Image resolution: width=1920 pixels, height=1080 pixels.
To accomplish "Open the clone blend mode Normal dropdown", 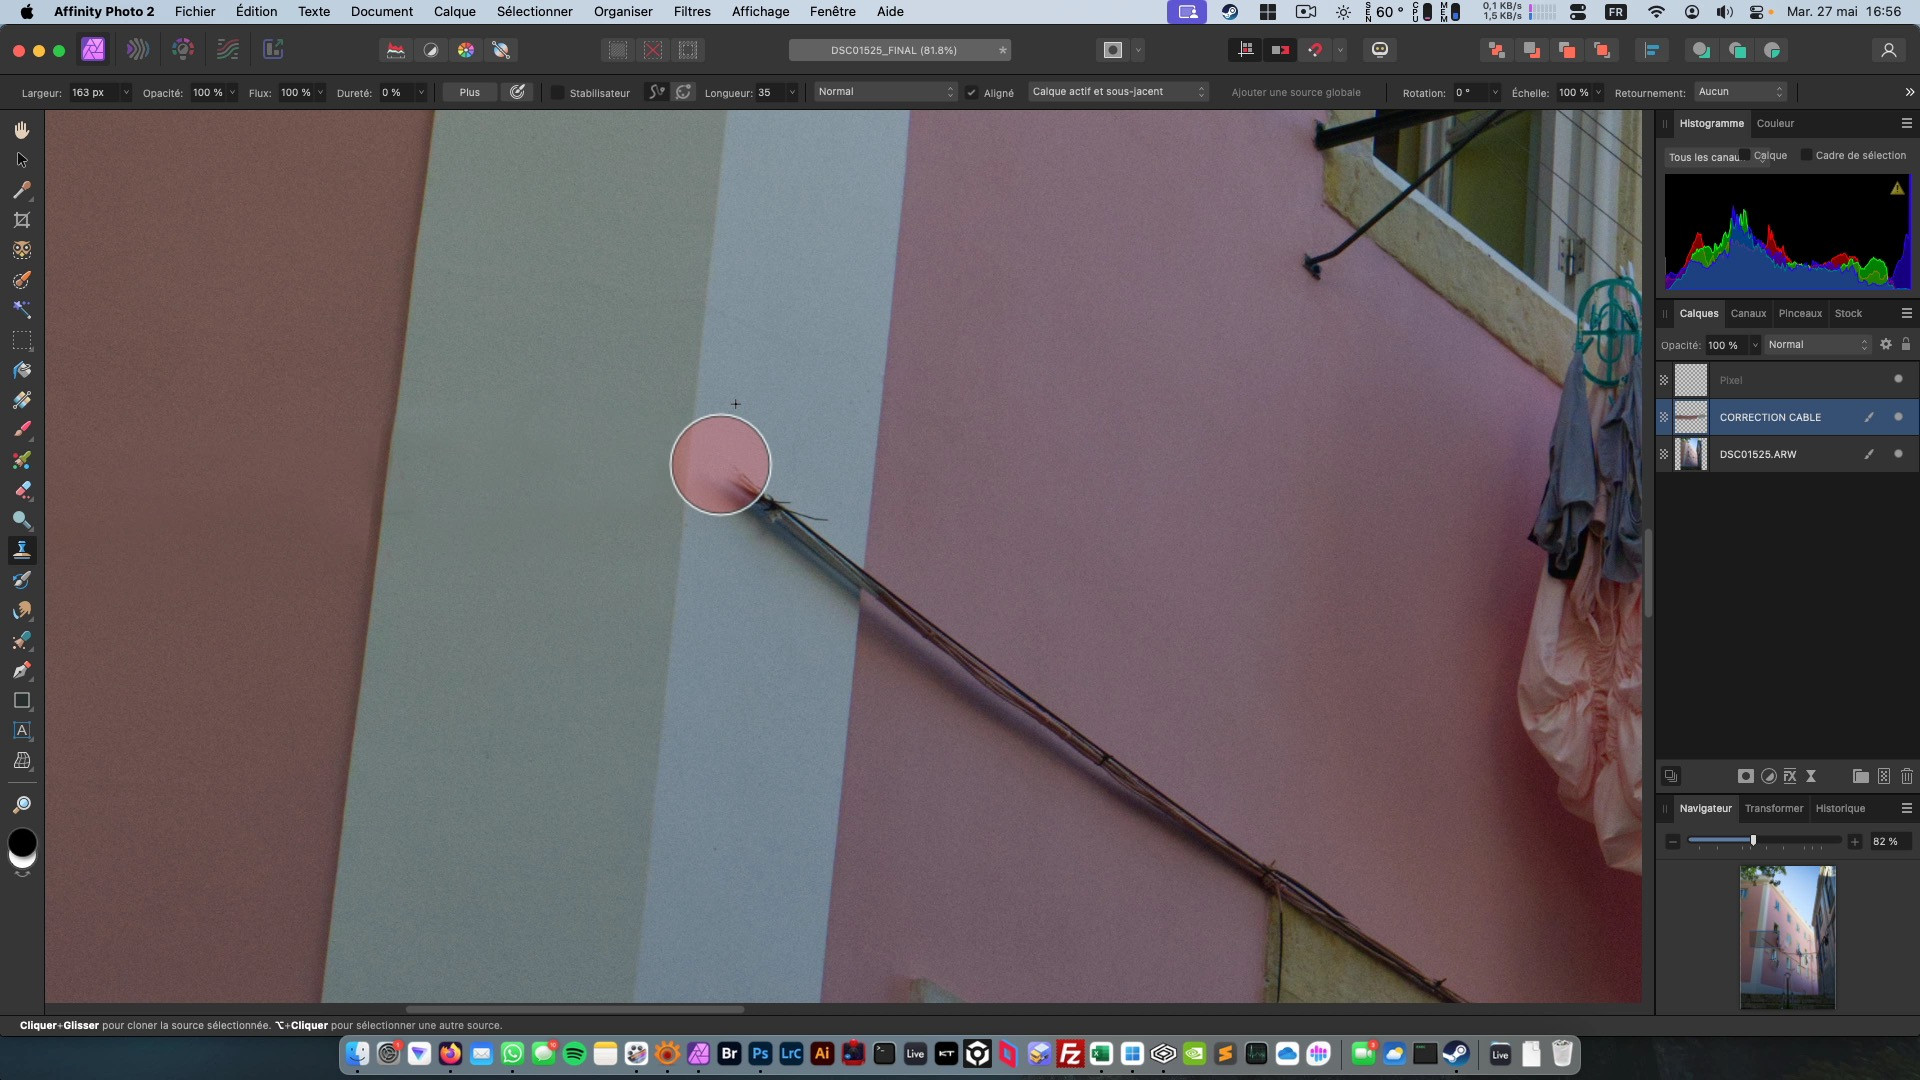I will (x=885, y=92).
